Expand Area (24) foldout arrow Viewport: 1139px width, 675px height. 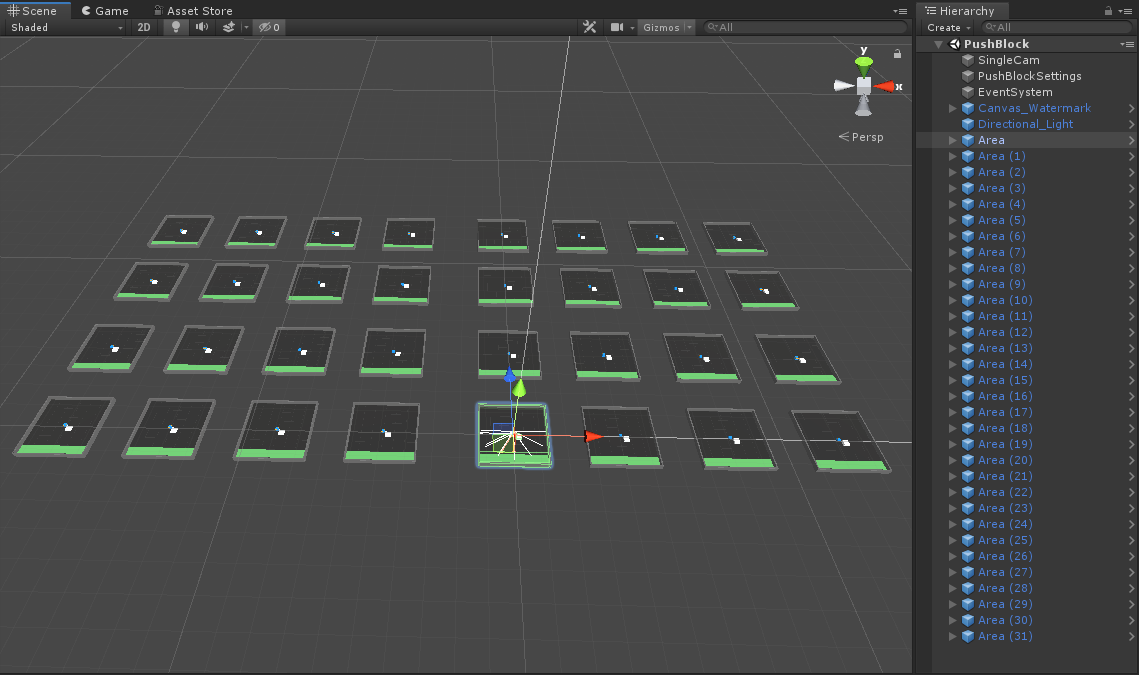(952, 524)
